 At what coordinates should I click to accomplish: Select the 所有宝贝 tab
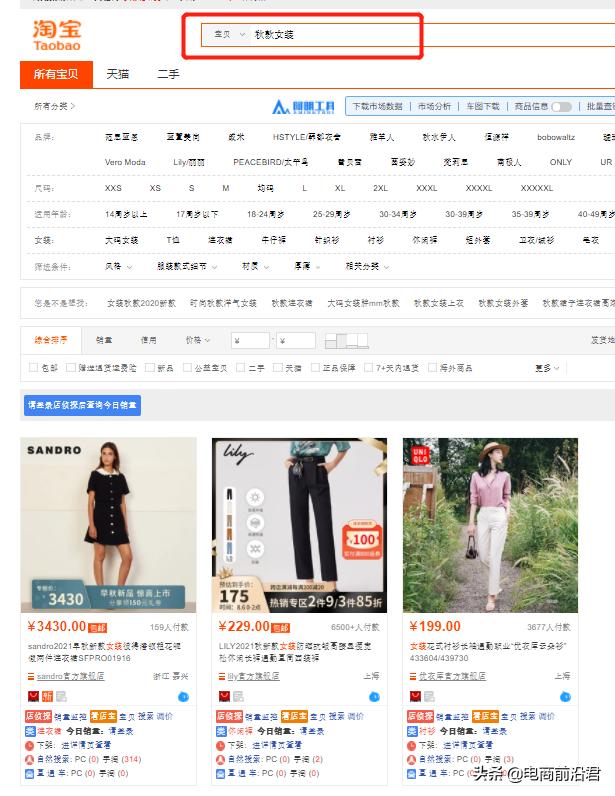point(56,75)
